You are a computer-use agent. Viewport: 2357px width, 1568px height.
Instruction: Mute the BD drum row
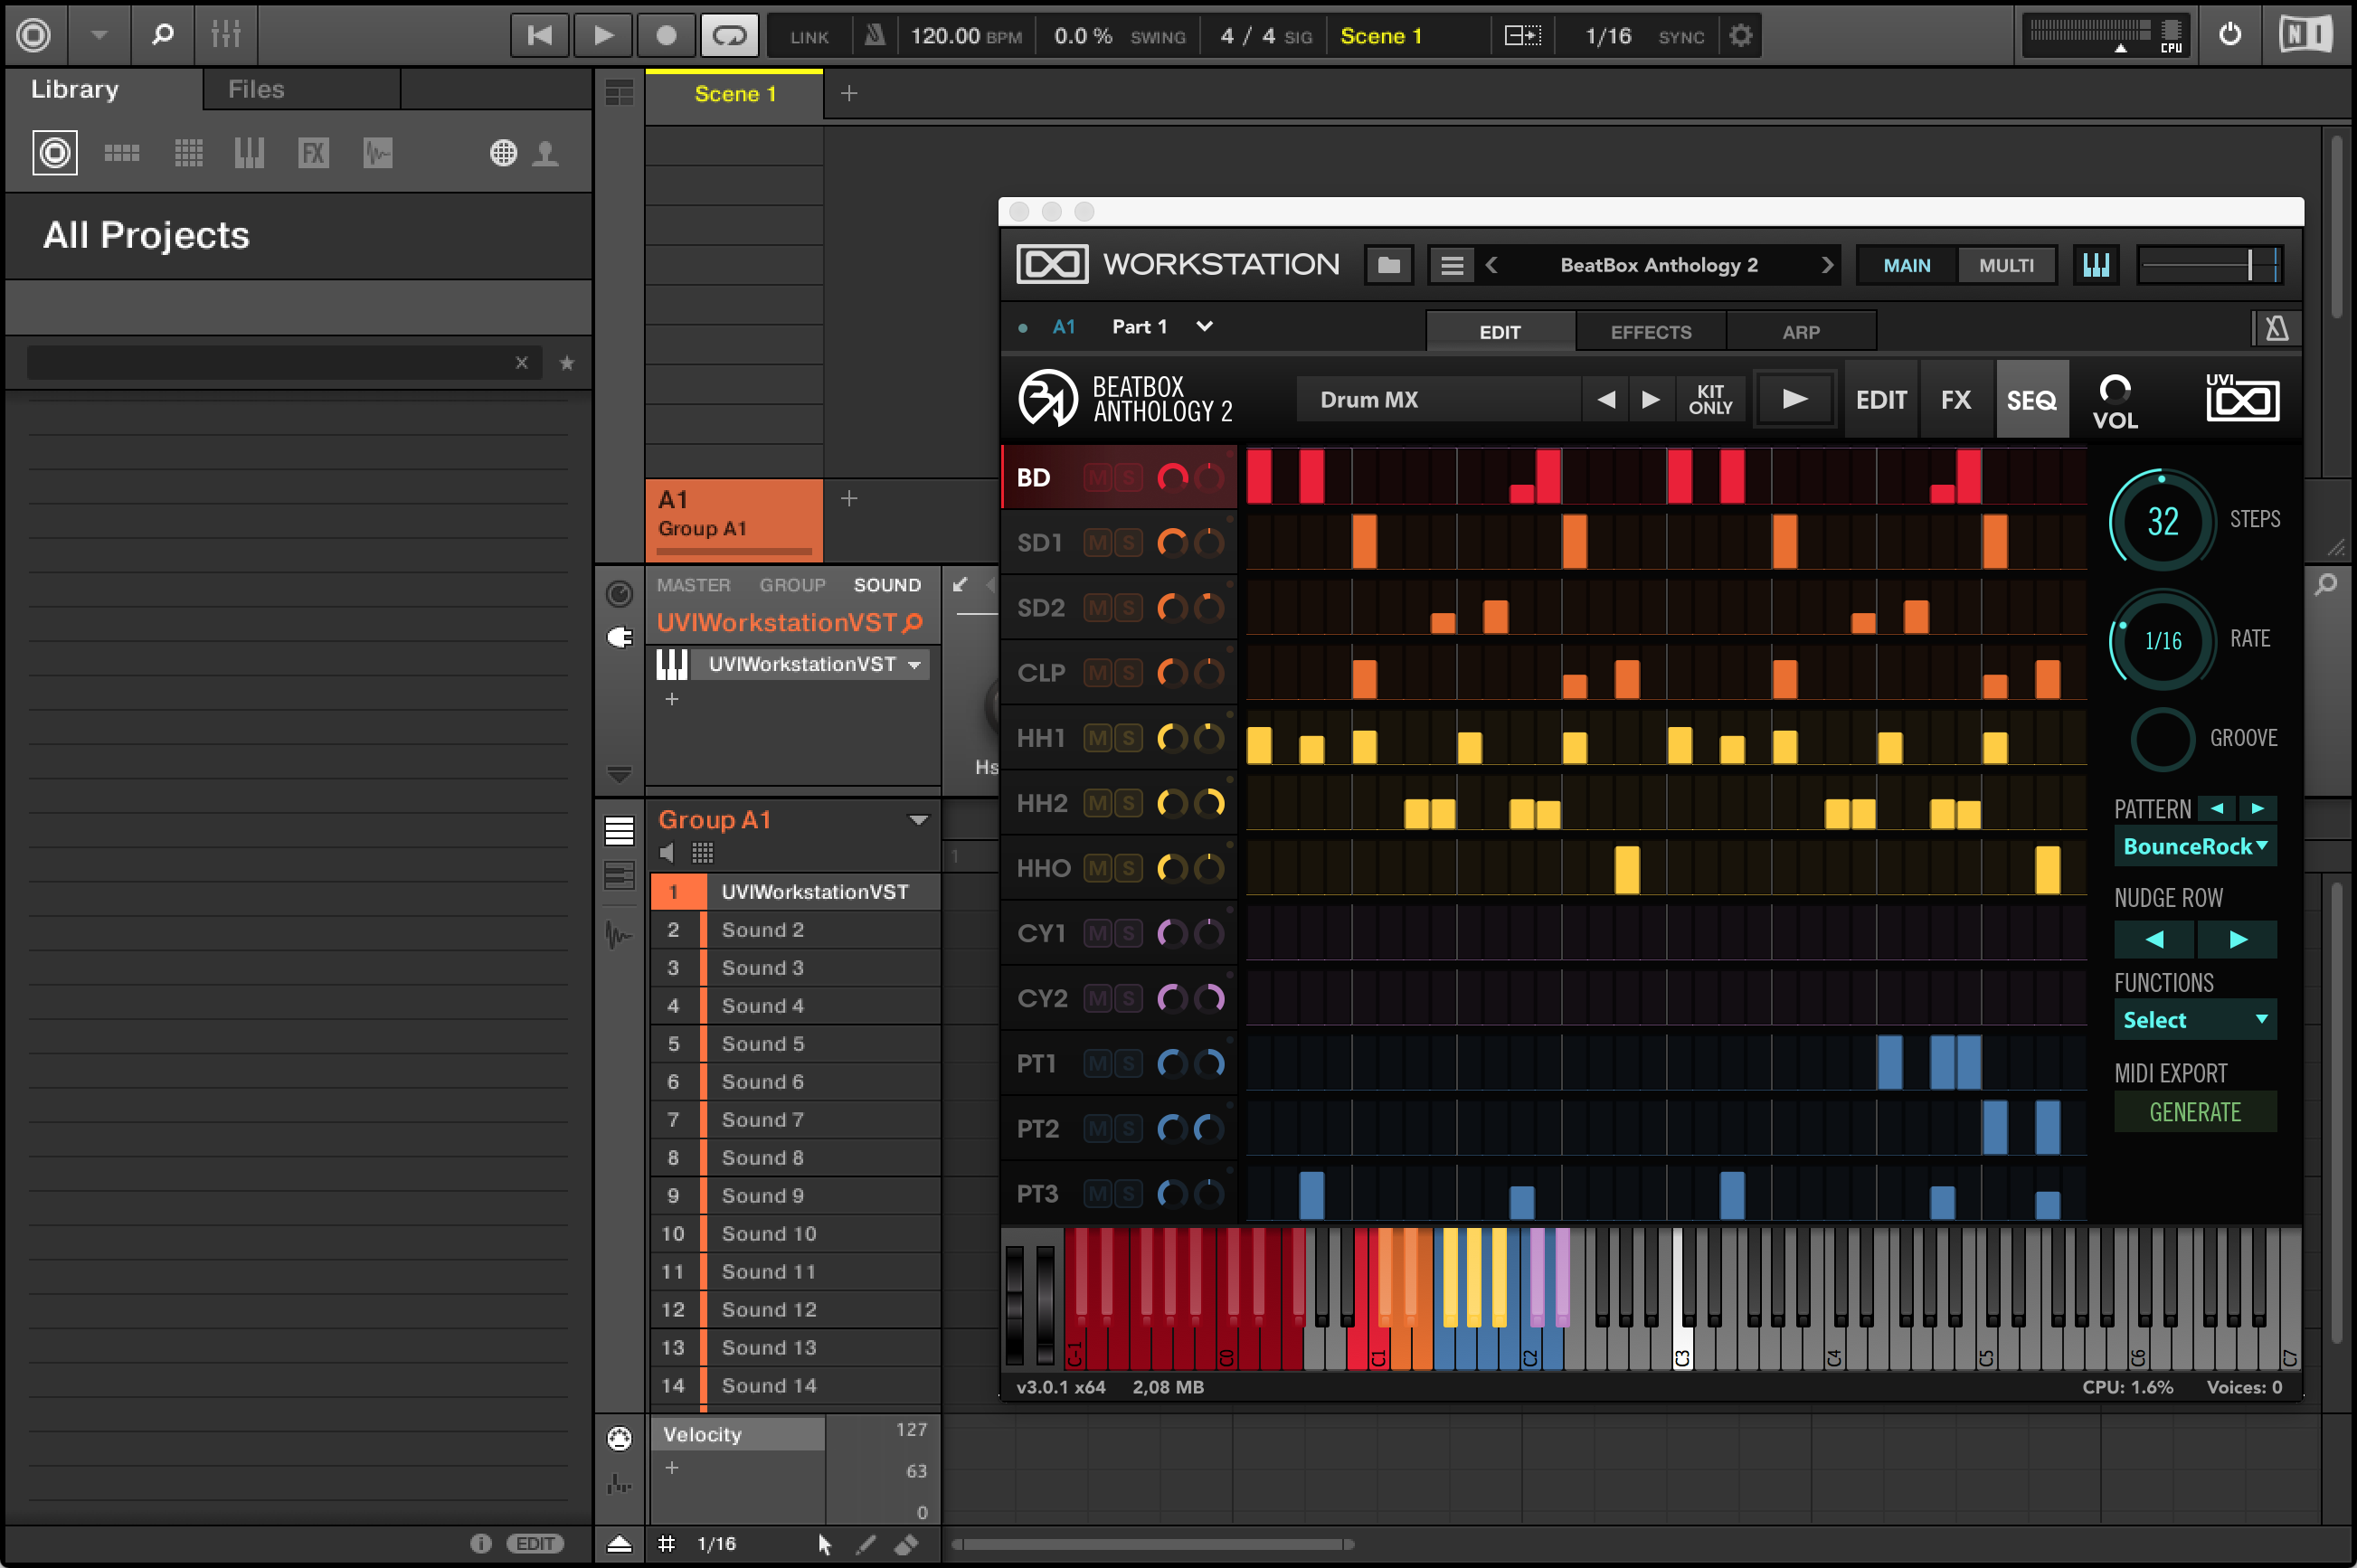point(1098,478)
